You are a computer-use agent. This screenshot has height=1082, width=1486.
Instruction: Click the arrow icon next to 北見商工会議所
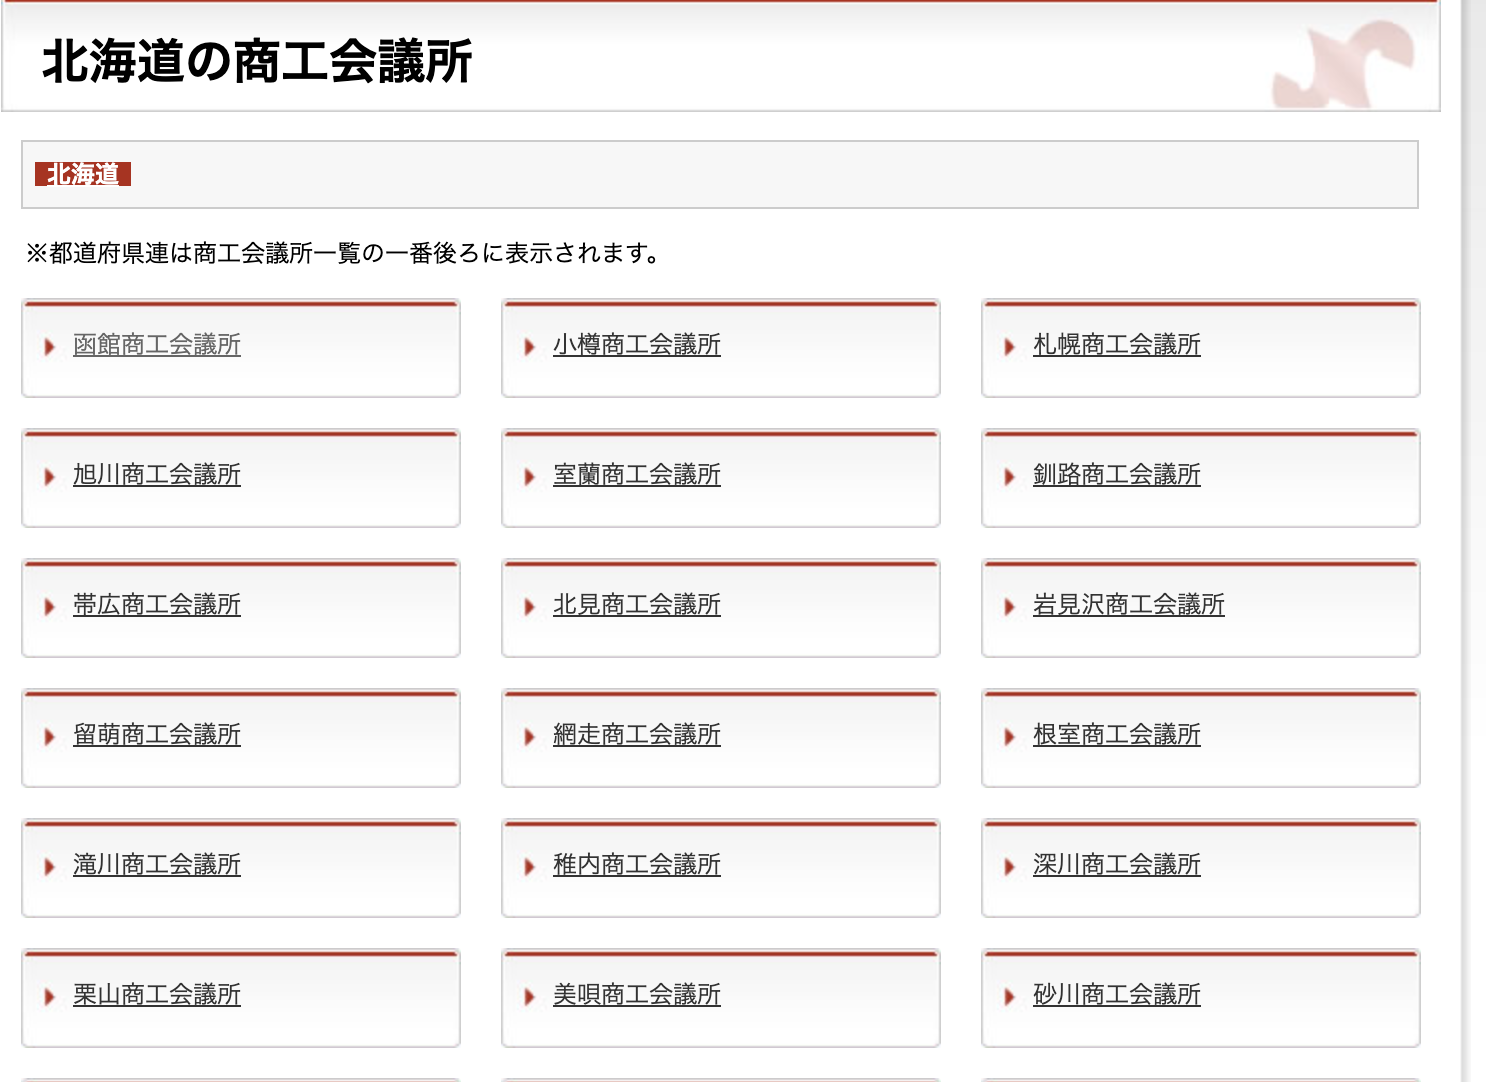(x=529, y=607)
